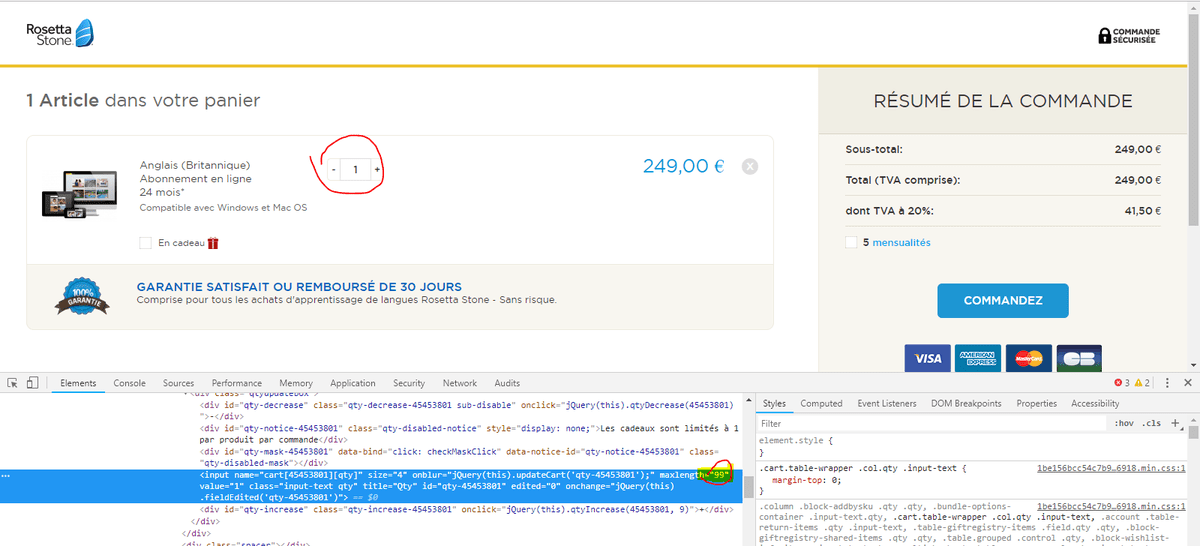Screen dimensions: 1200x546
Task: Click the CB card logo
Action: tap(1078, 358)
